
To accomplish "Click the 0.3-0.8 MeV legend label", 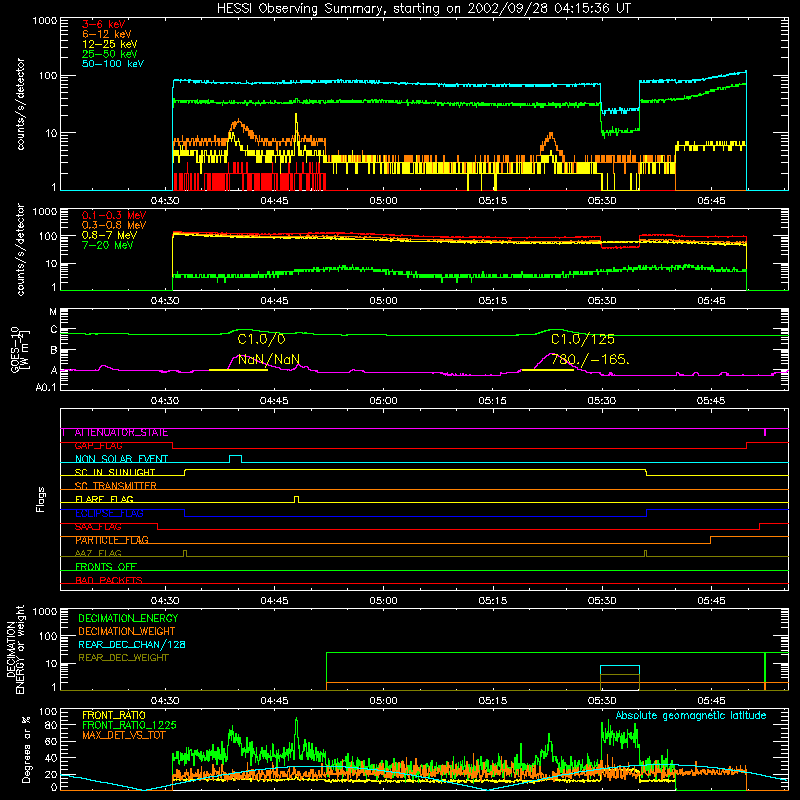I will pyautogui.click(x=114, y=225).
